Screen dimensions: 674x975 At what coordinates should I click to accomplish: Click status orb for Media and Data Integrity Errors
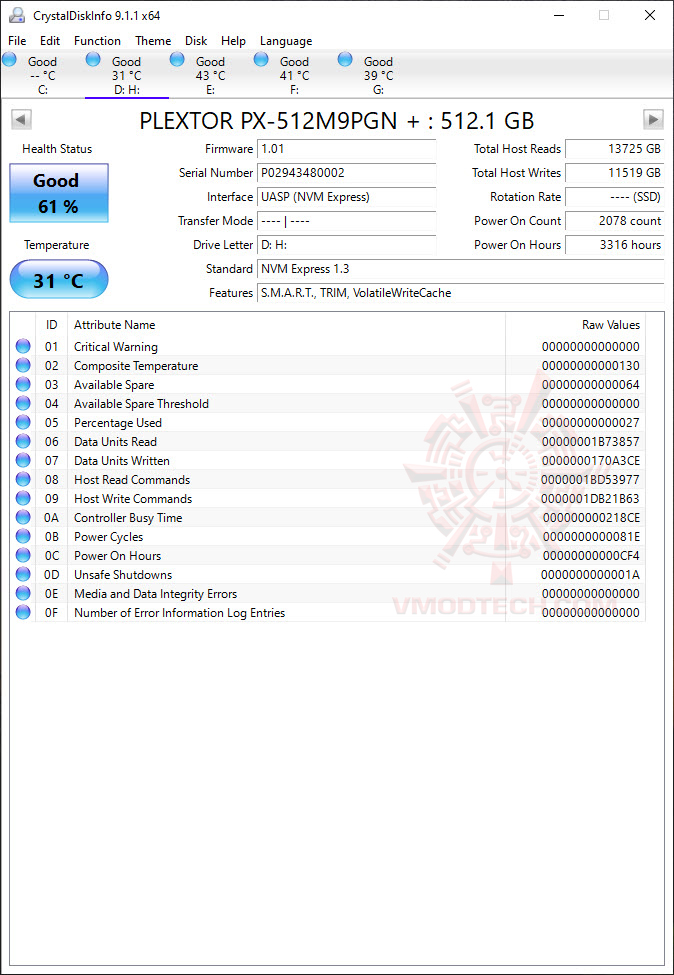point(23,593)
